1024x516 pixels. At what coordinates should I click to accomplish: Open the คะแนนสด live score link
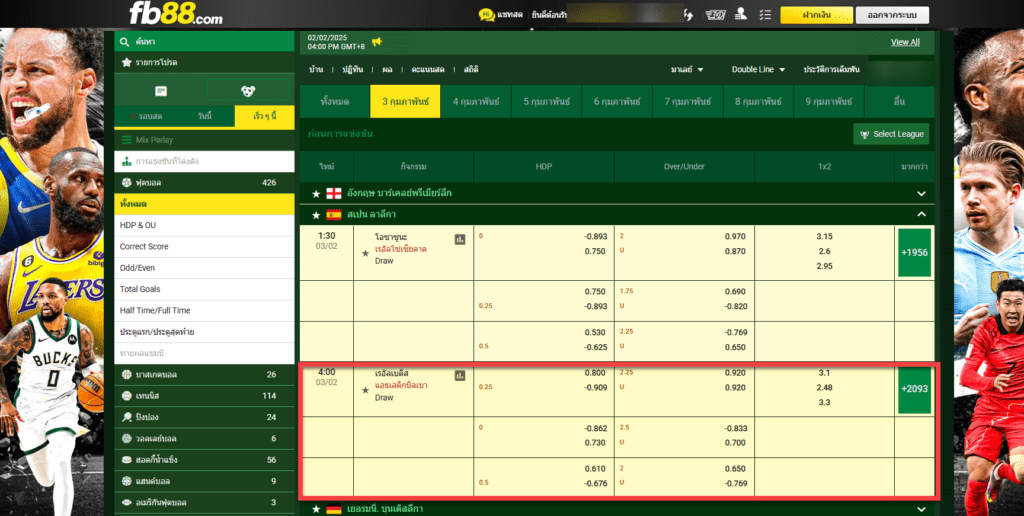coord(428,69)
